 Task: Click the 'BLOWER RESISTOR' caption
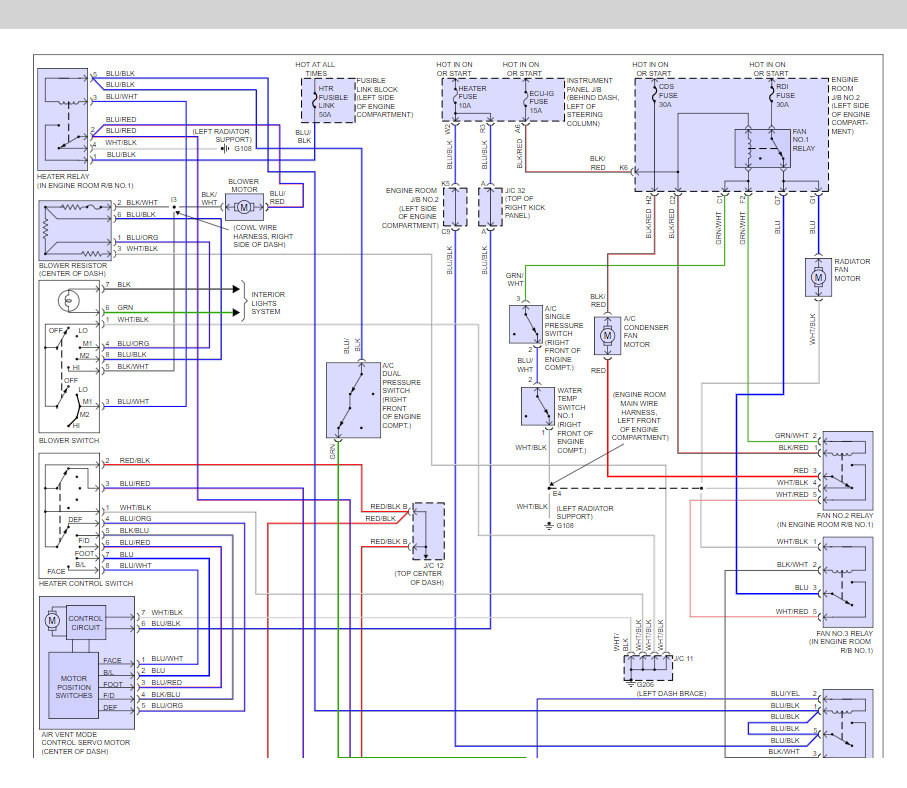(73, 266)
